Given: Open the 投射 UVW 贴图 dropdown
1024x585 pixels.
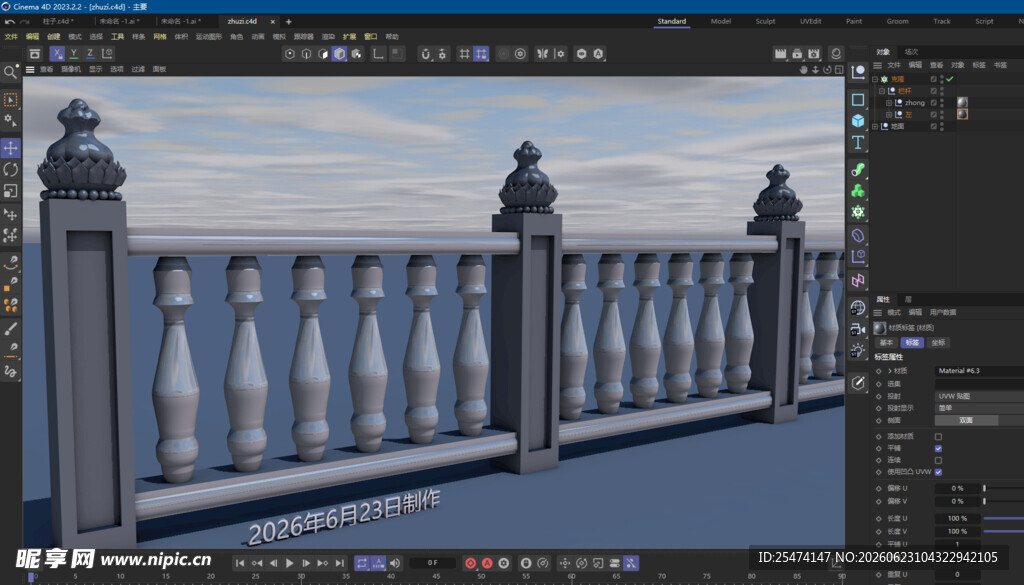Looking at the screenshot, I should click(x=979, y=396).
